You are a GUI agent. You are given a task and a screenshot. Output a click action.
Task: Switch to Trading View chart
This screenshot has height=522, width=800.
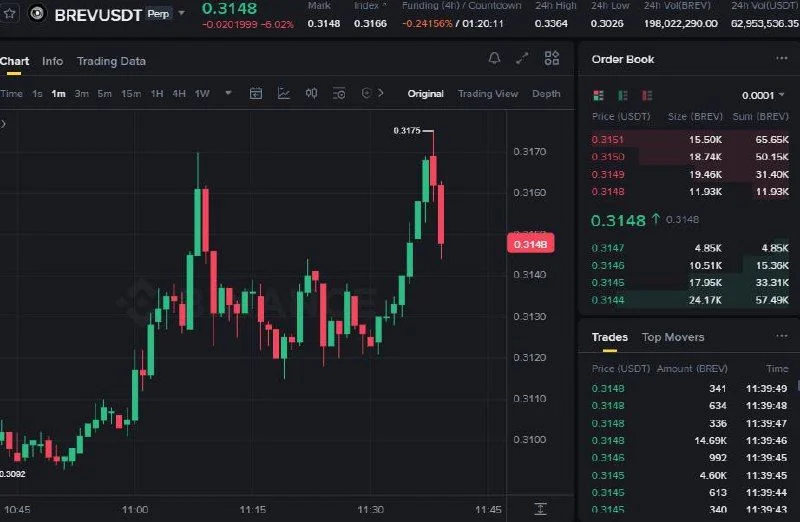pyautogui.click(x=488, y=94)
